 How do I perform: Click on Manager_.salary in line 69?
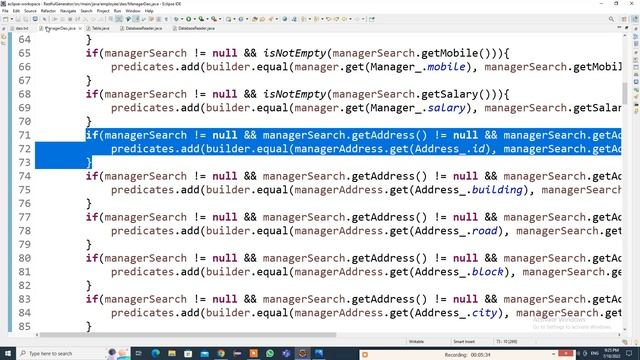[x=418, y=108]
